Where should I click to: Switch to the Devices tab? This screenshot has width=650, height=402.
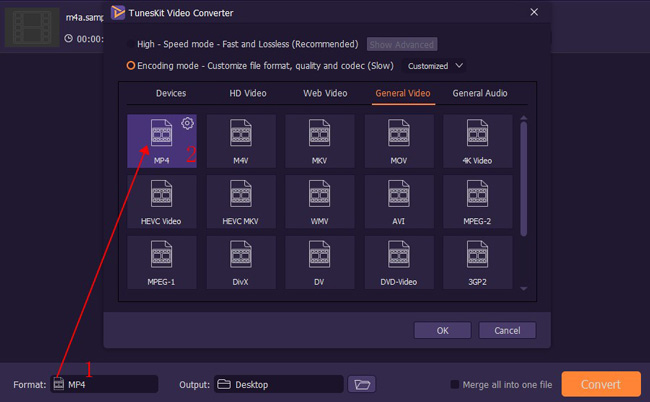click(171, 93)
